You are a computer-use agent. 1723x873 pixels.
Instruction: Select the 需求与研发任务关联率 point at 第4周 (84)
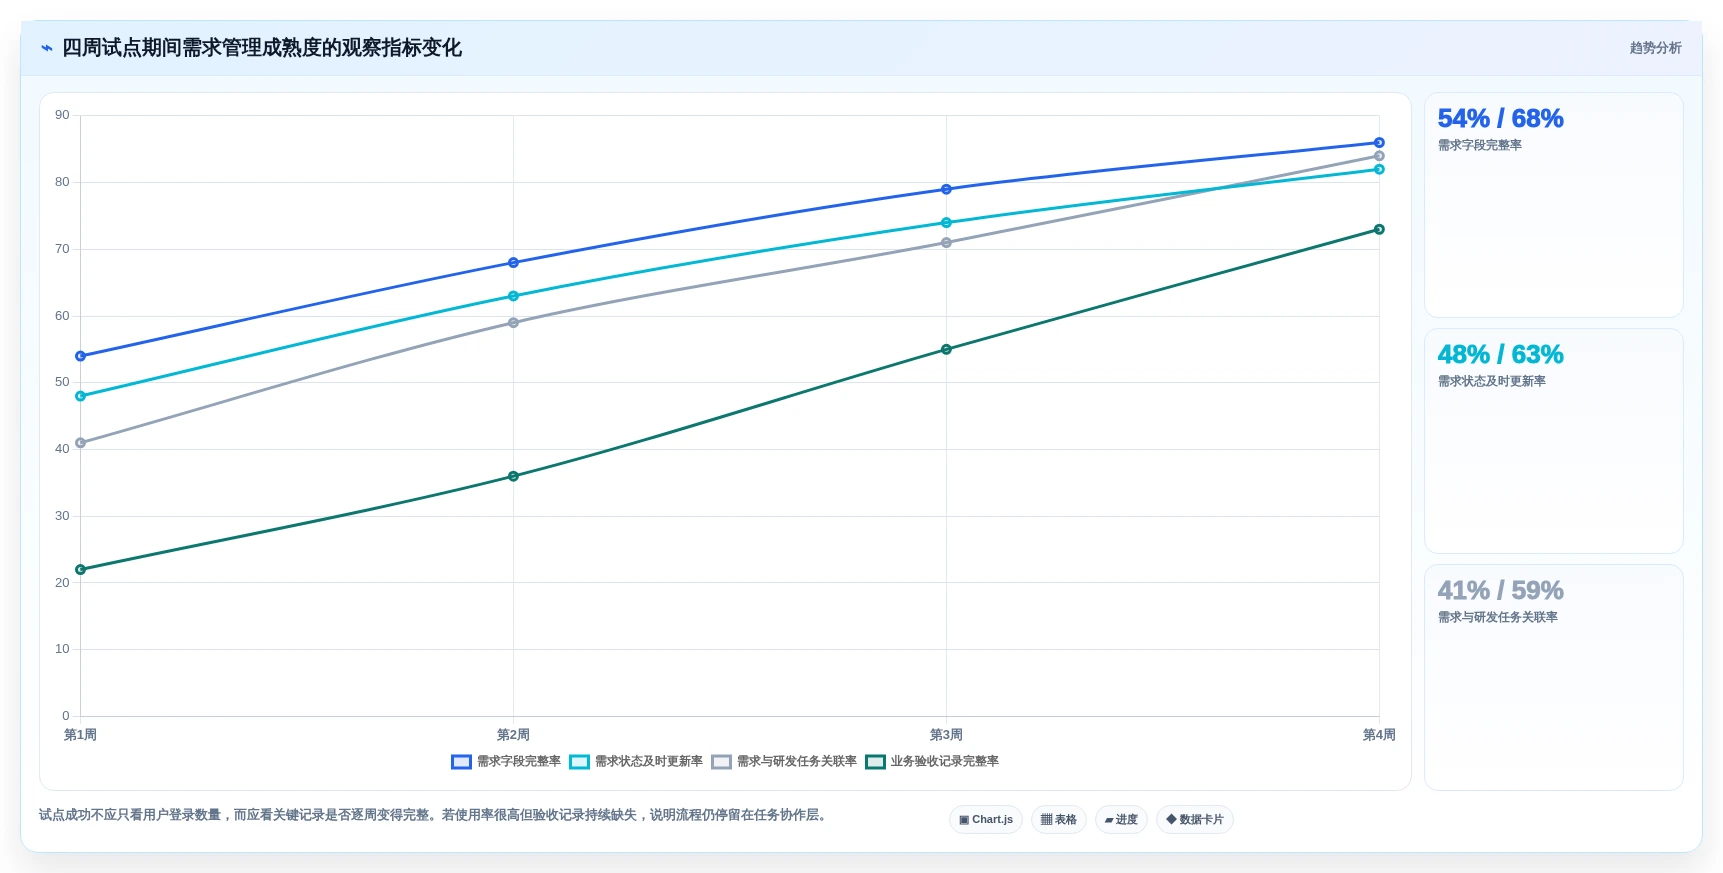point(1379,156)
